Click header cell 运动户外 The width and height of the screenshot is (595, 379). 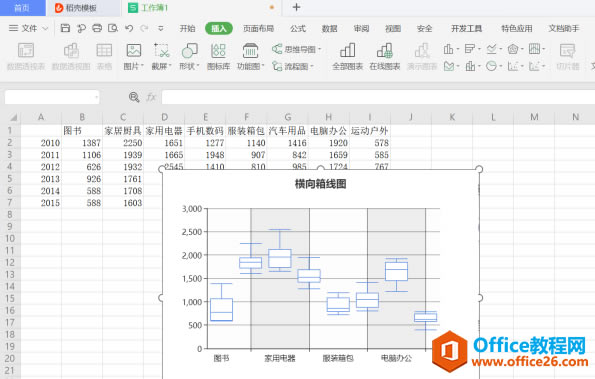coord(370,131)
